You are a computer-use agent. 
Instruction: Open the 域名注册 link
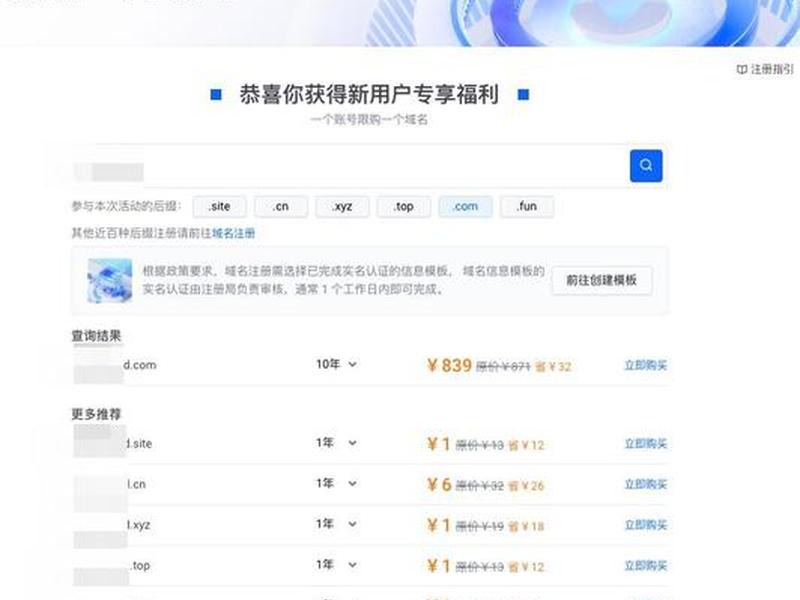click(233, 234)
